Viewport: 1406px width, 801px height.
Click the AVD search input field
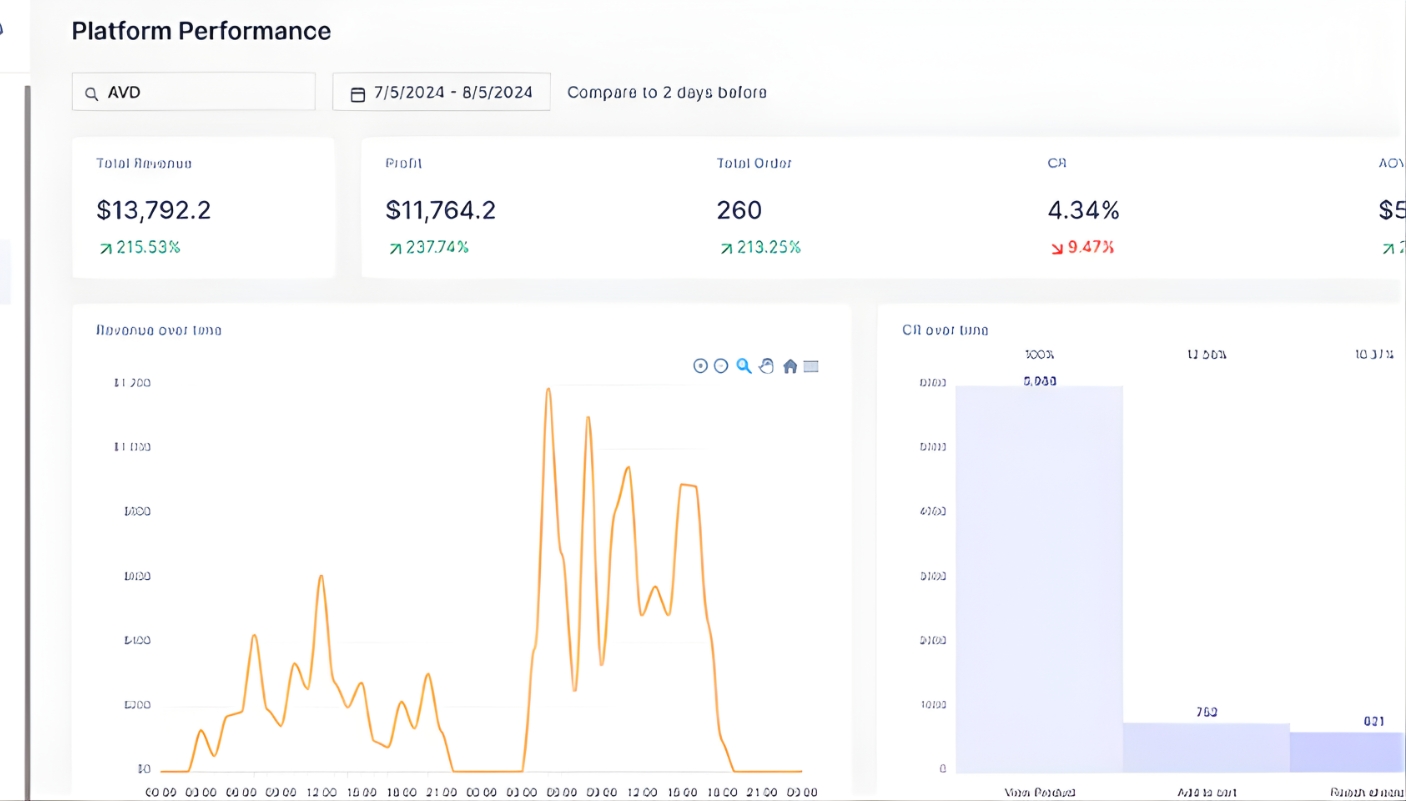pos(200,92)
